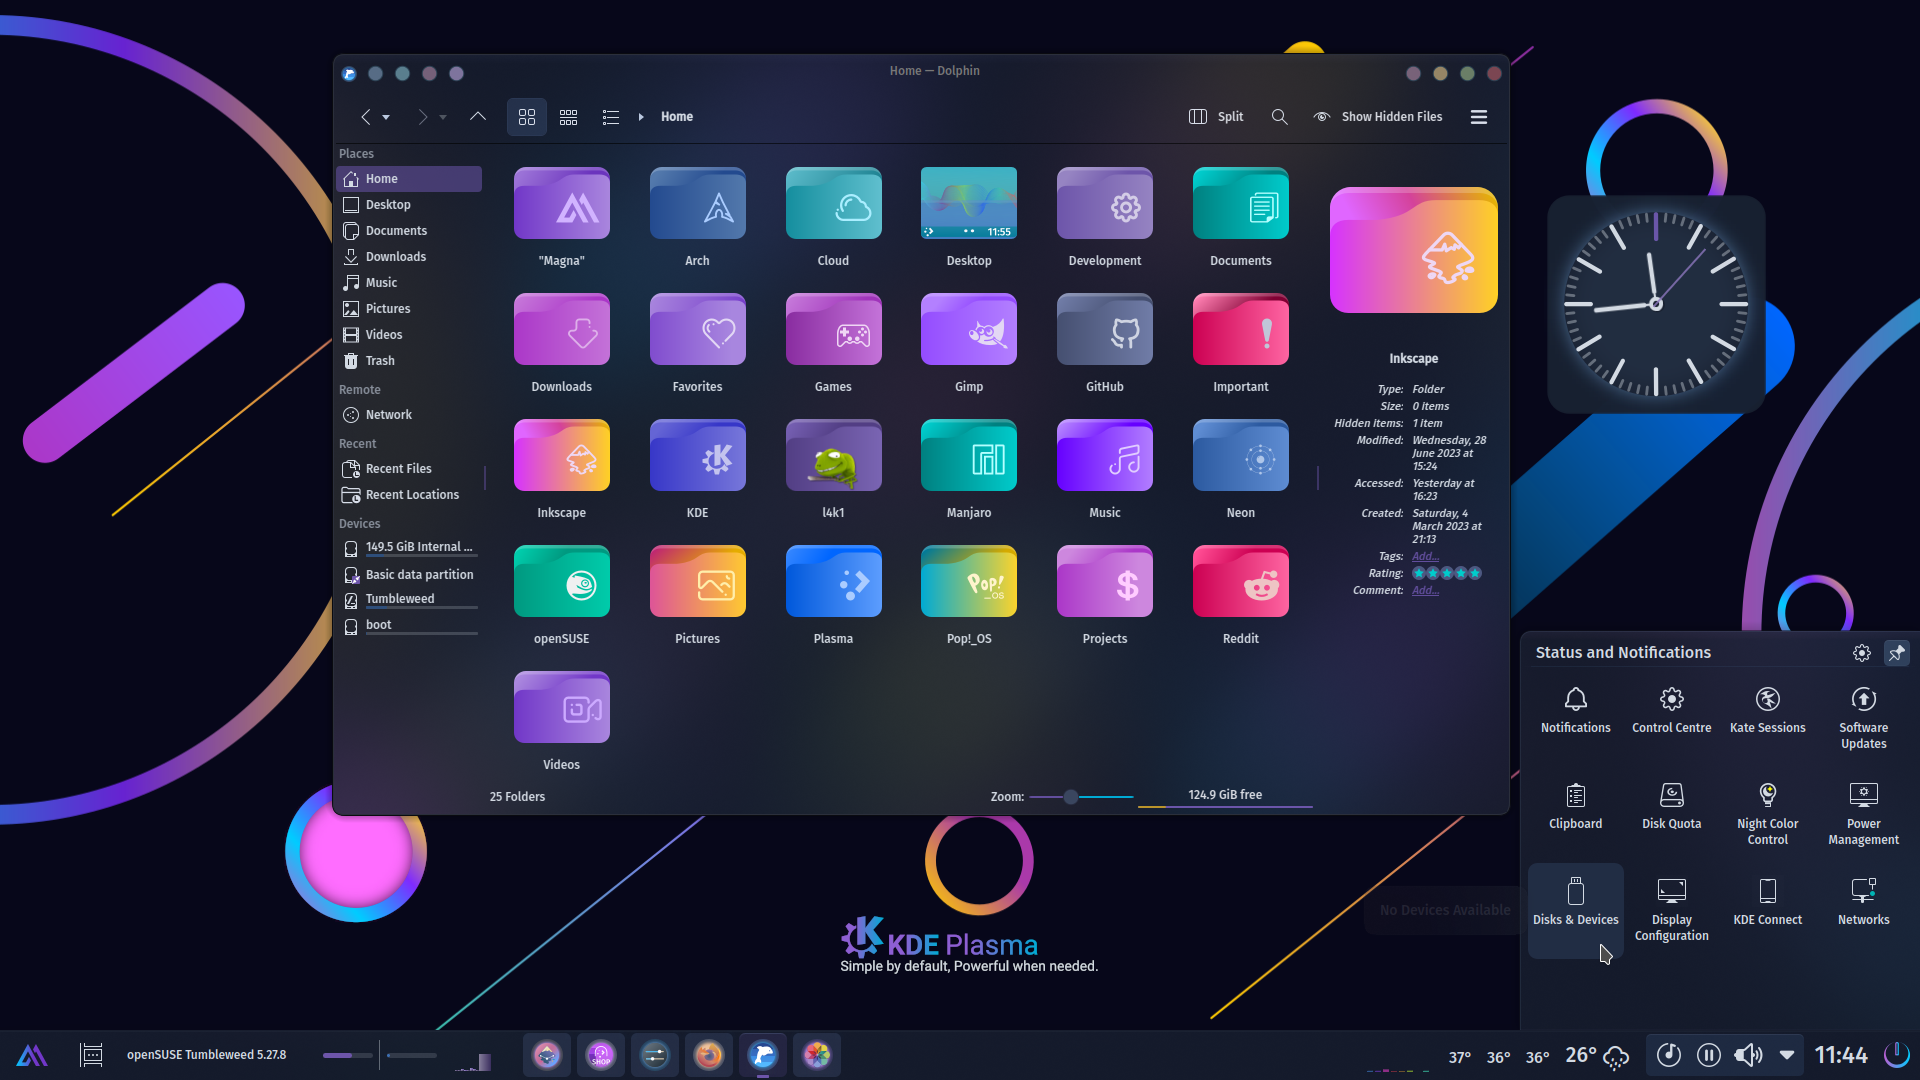This screenshot has height=1080, width=1920.
Task: Click the search magnifier icon in Dolphin toolbar
Action: 1279,117
